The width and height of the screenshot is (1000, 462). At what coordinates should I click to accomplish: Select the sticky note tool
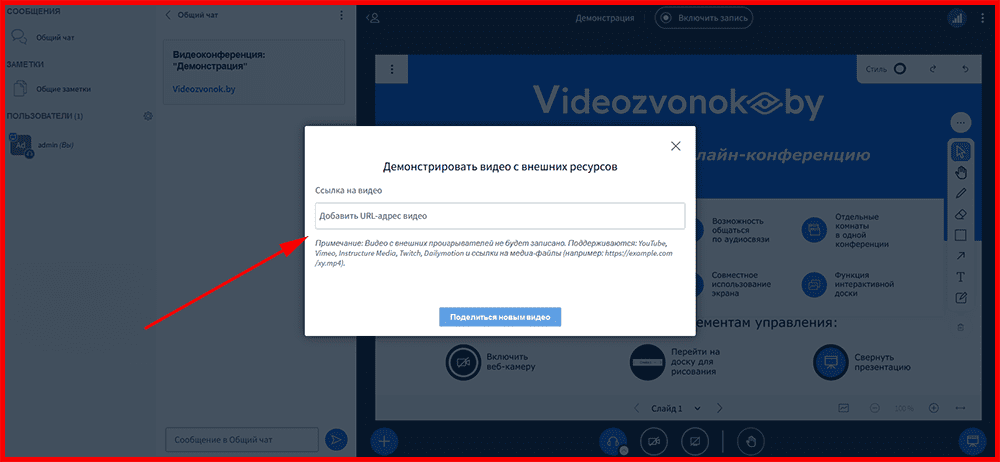click(961, 297)
